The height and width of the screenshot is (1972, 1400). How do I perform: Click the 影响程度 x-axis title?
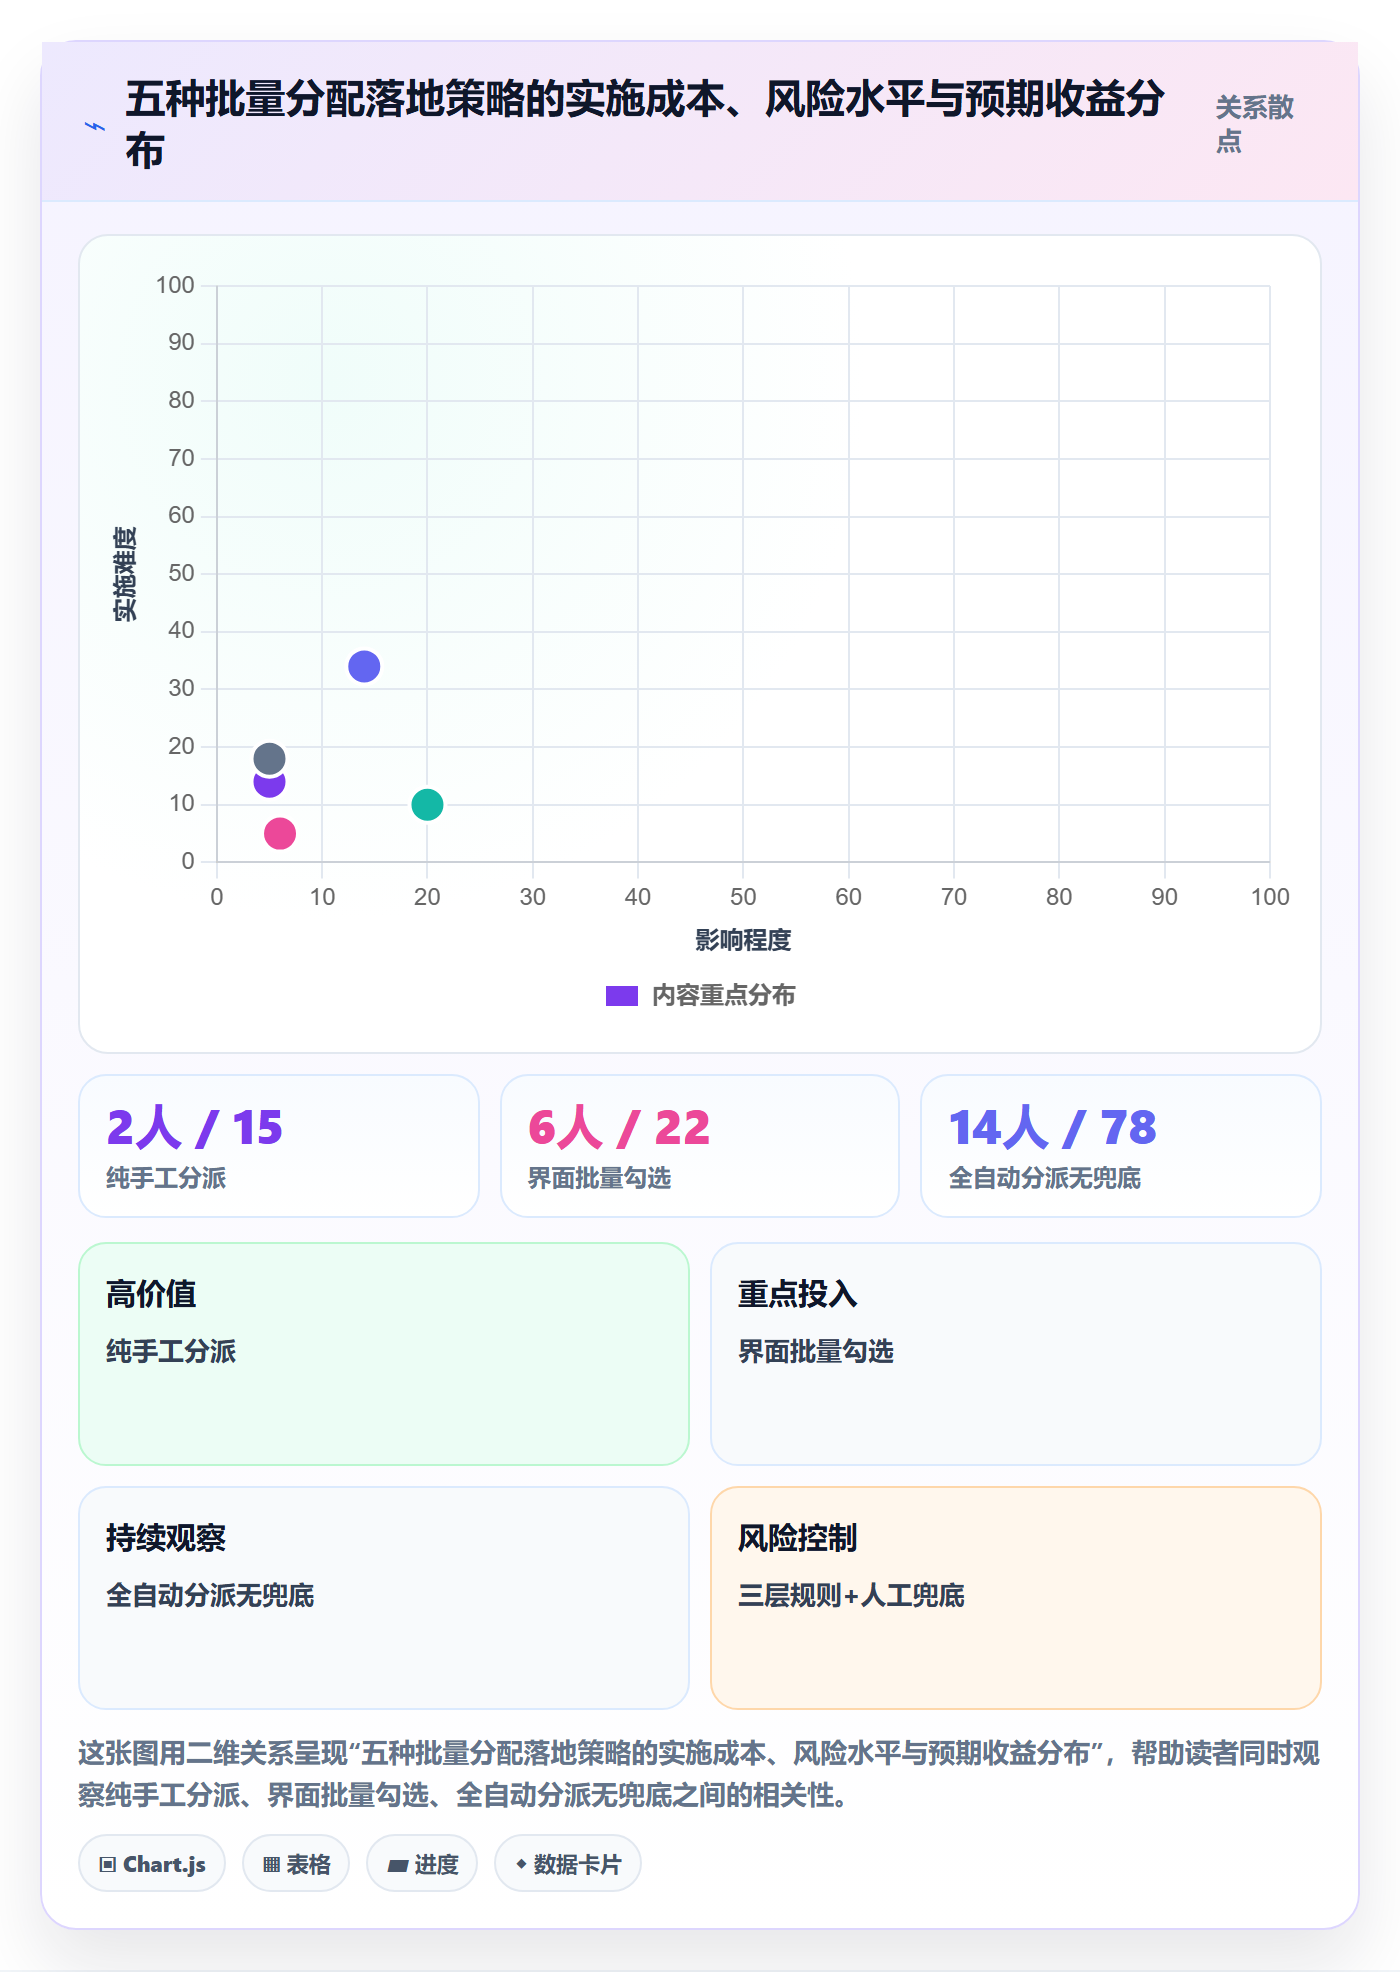click(743, 940)
